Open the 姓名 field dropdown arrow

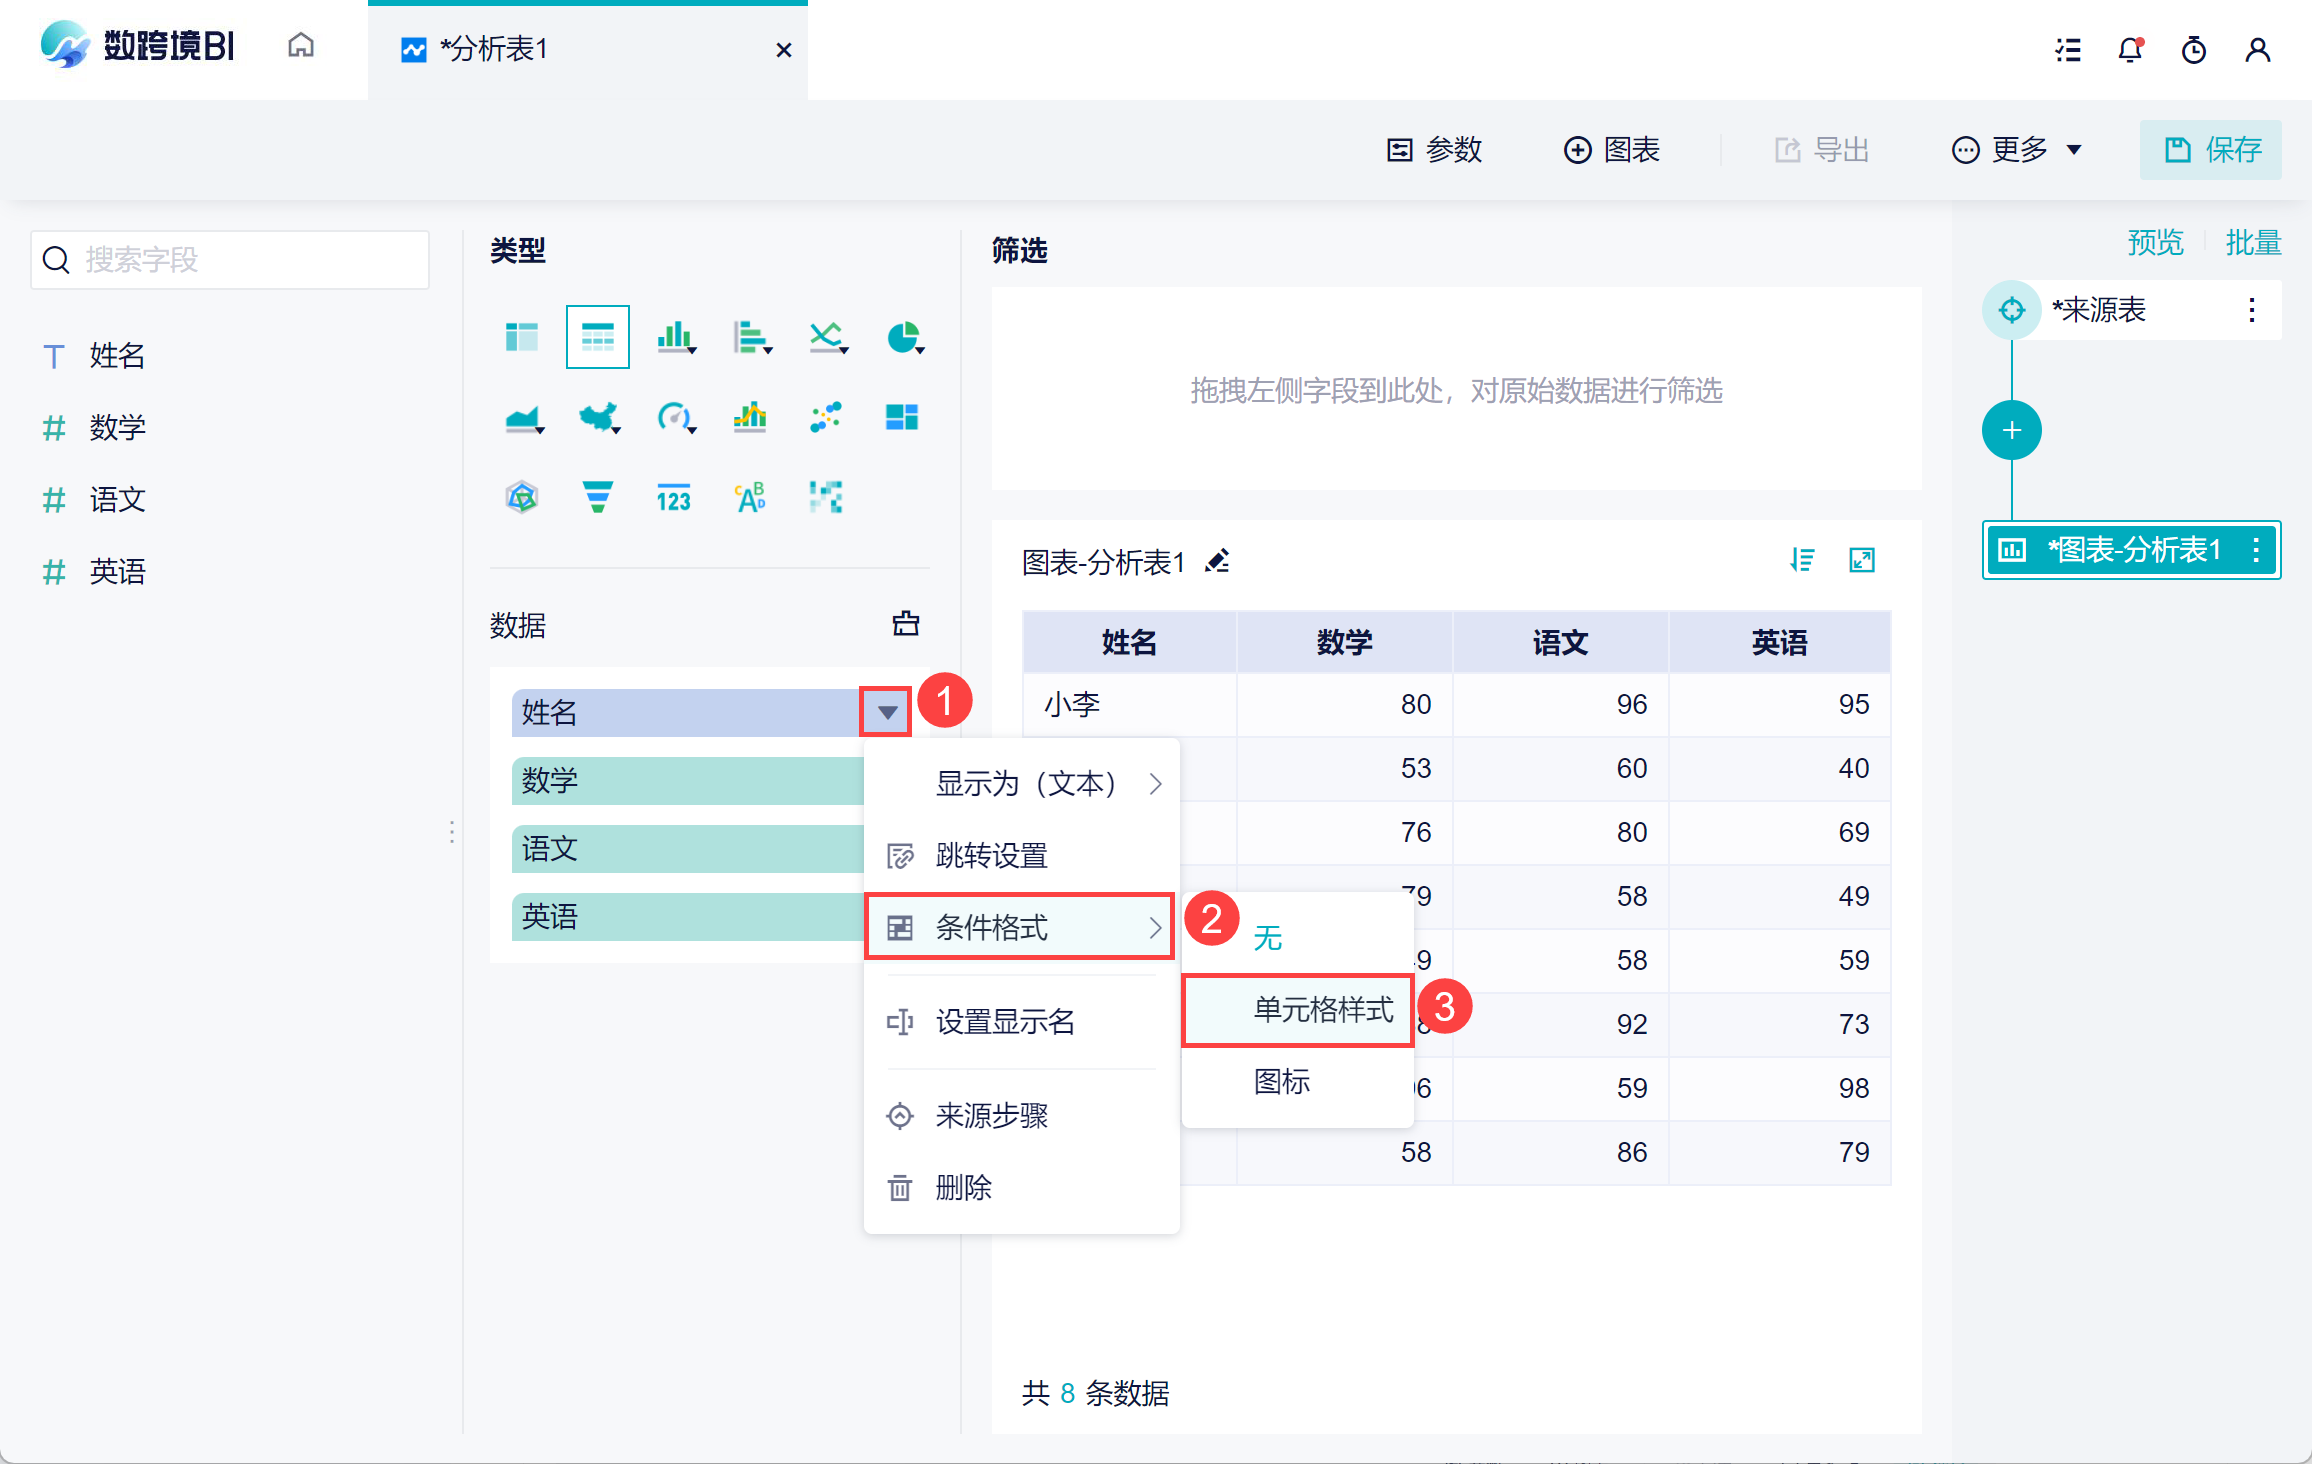[x=886, y=712]
